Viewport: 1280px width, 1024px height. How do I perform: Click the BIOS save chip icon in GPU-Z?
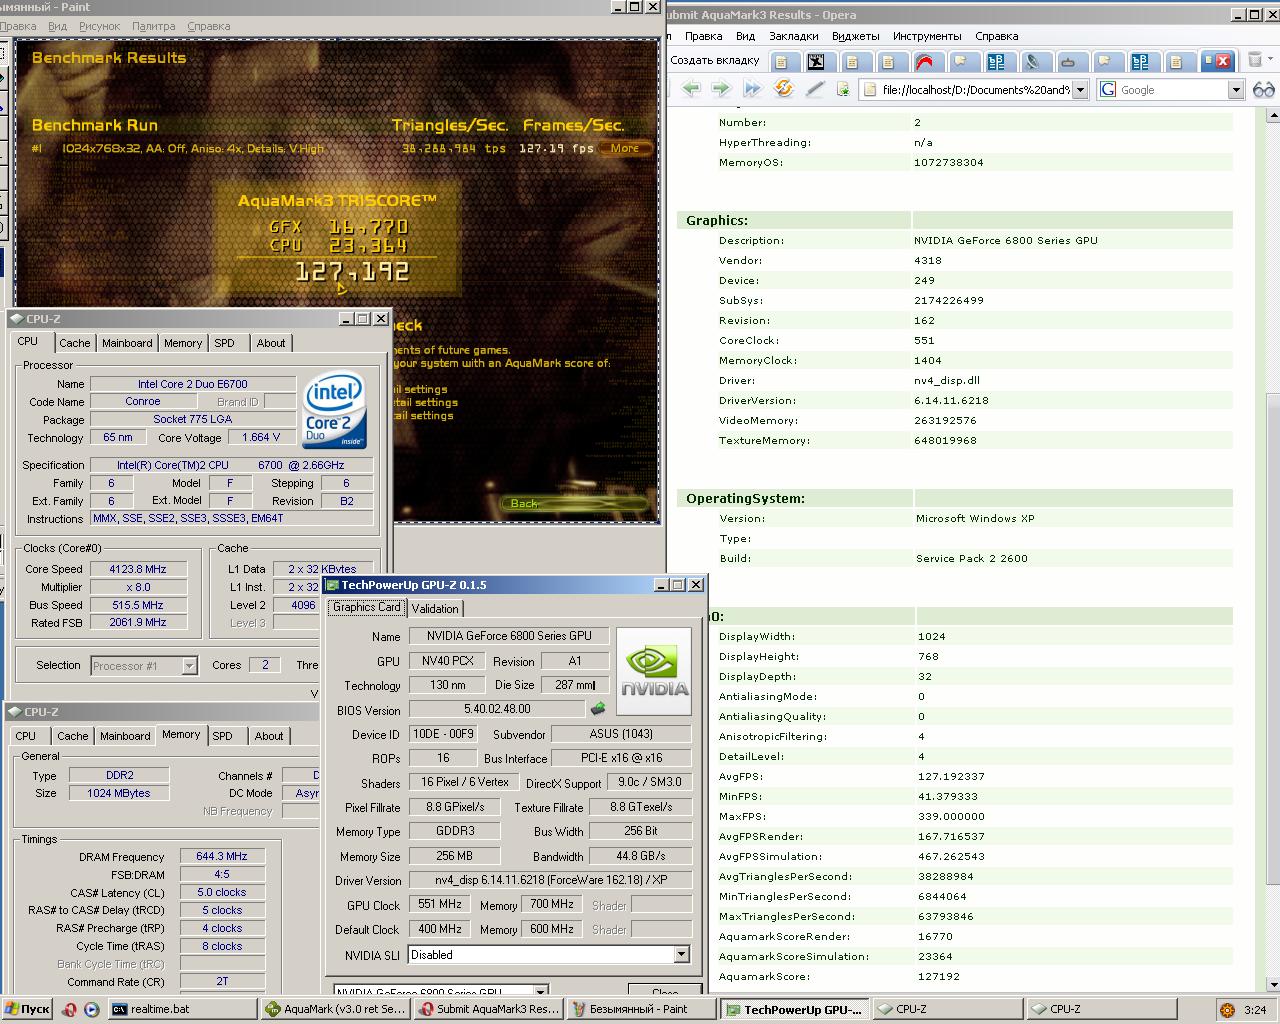(598, 709)
